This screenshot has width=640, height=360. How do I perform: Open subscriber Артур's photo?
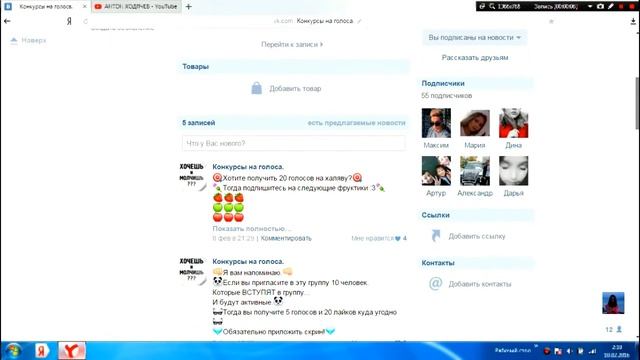tap(436, 171)
